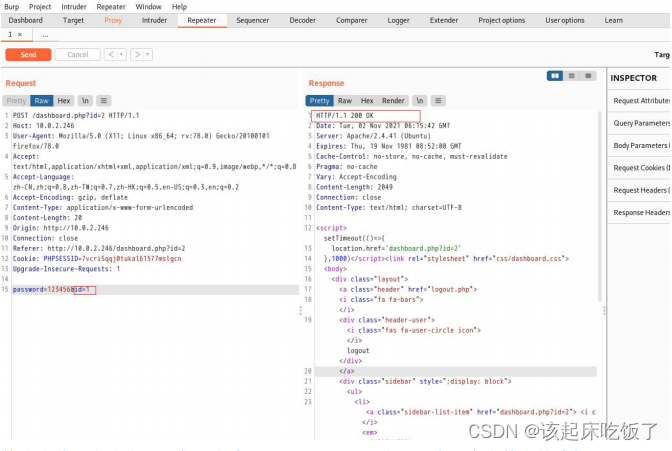
Task: Switch to the Comparer tab
Action: 351,20
